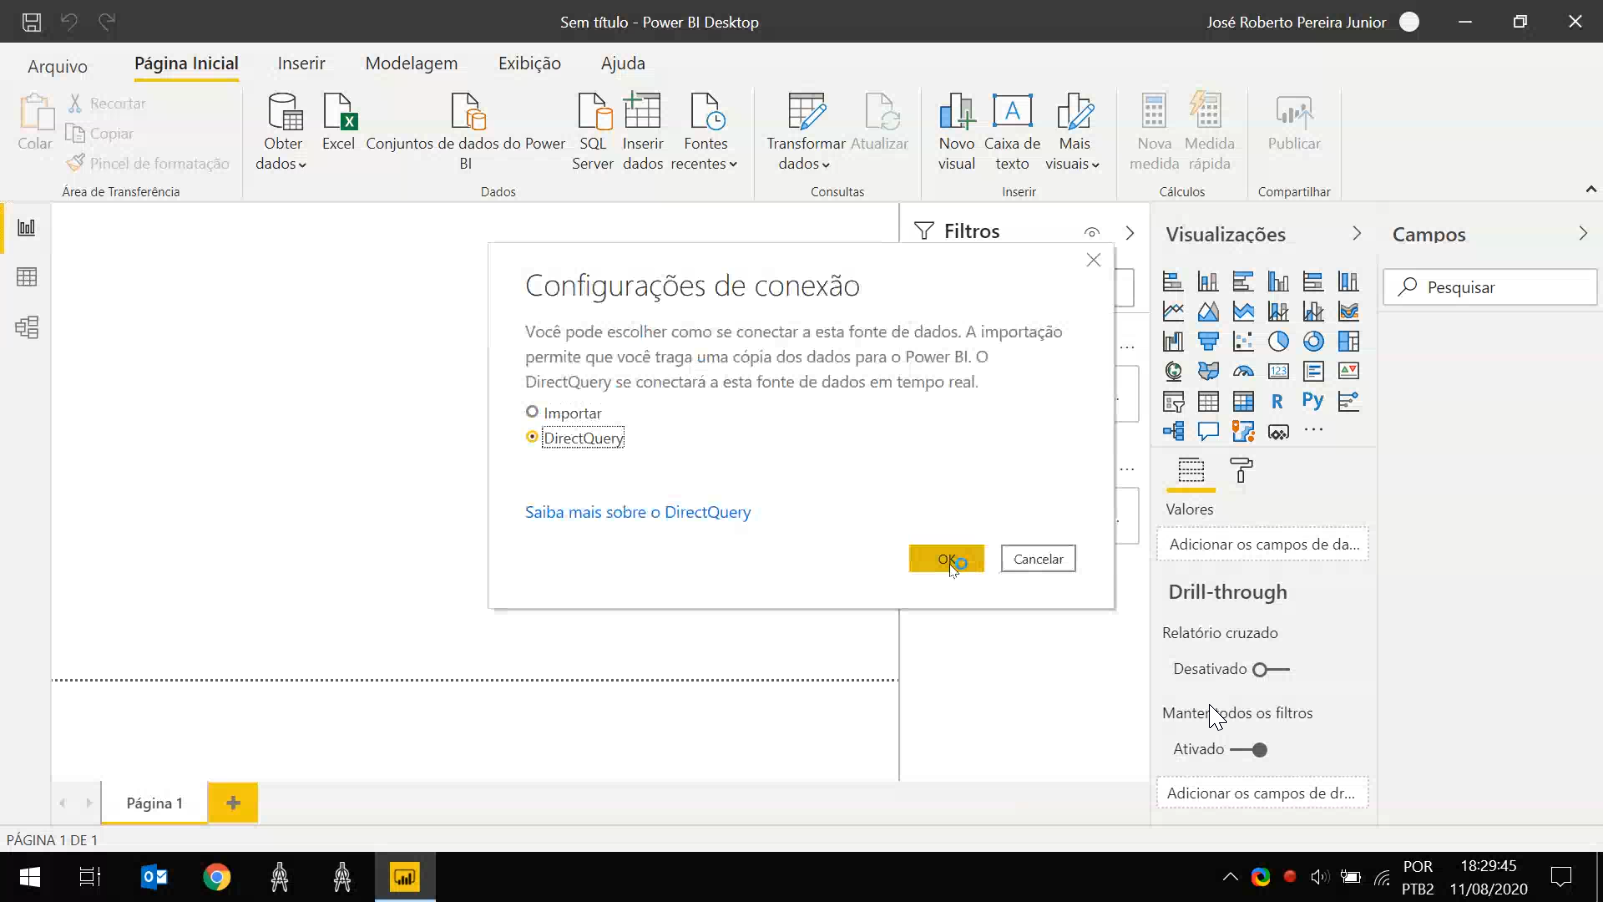Toggle the Relatório cruzado switch

[1271, 669]
